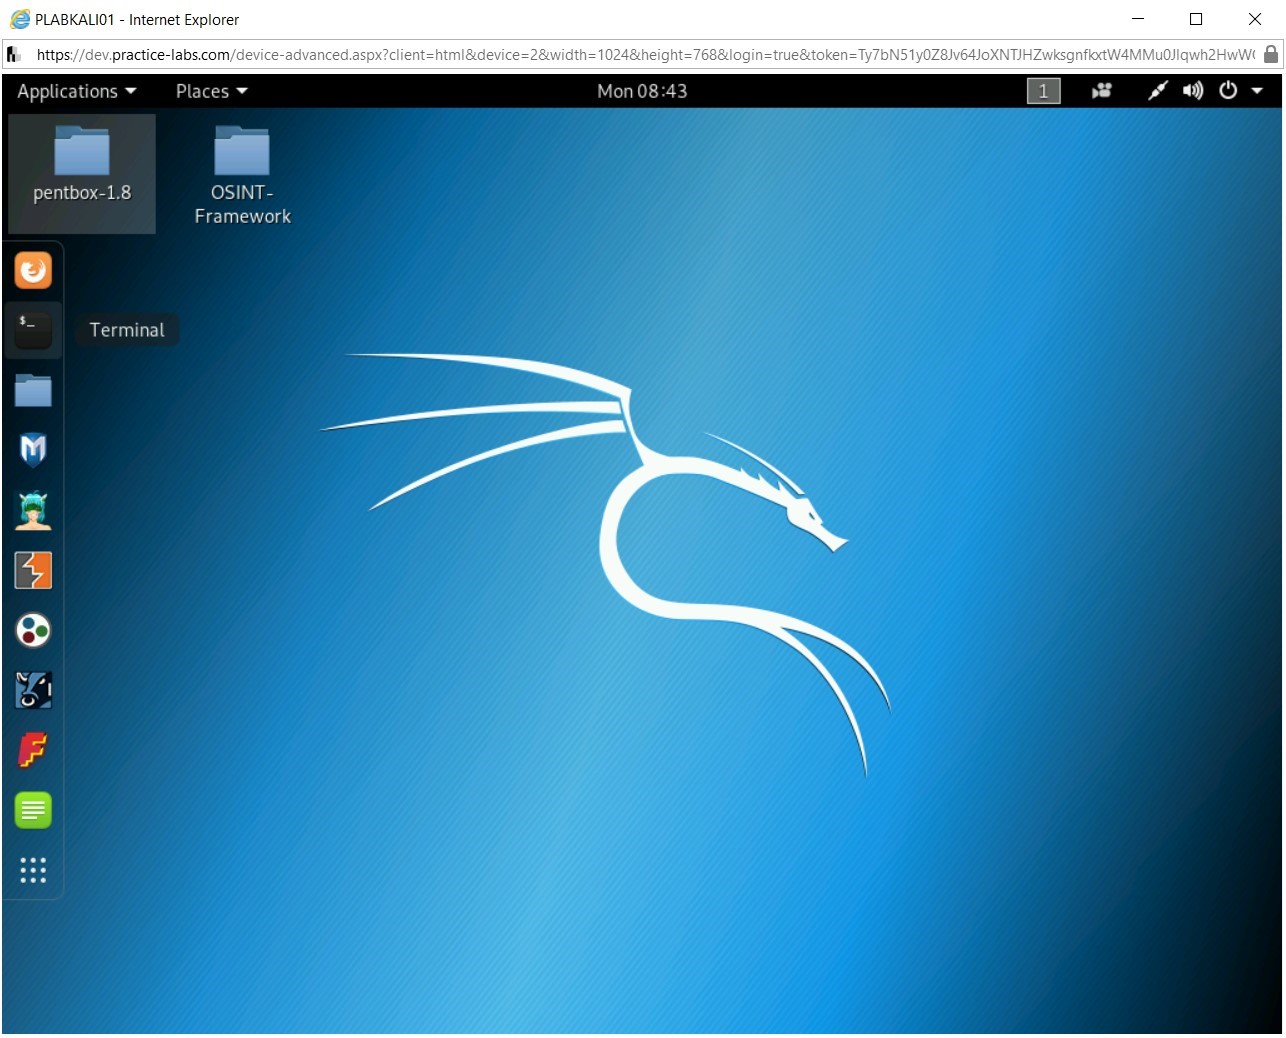Select workspace indicator 1
1286x1038 pixels.
click(1042, 91)
